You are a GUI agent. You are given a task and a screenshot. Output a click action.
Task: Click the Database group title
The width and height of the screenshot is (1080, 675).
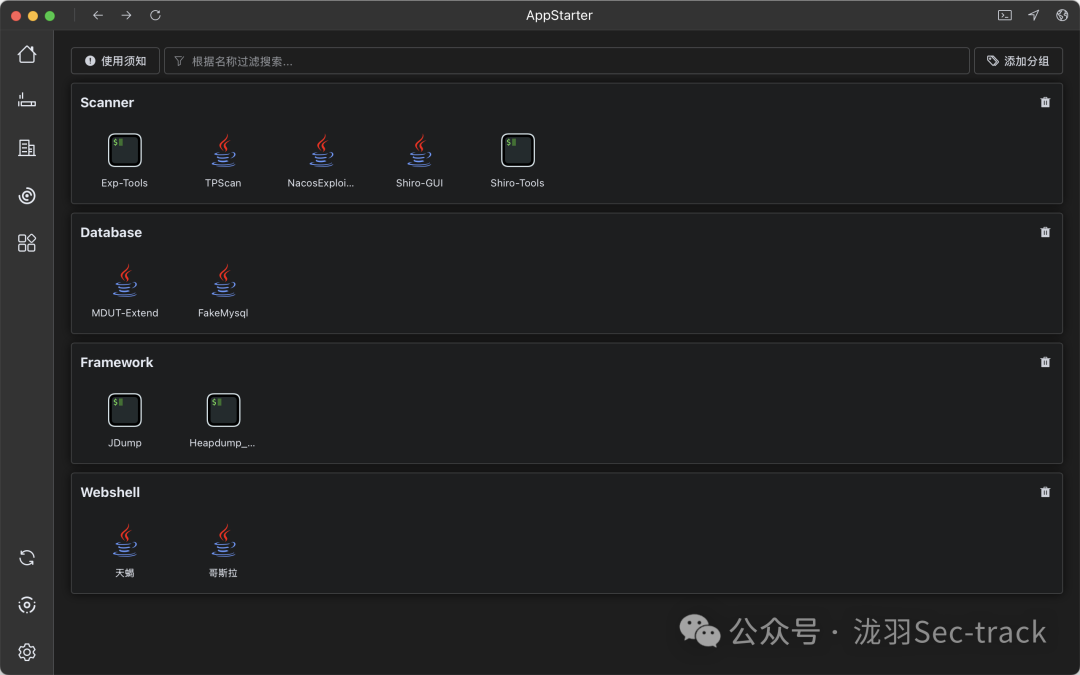coord(111,232)
